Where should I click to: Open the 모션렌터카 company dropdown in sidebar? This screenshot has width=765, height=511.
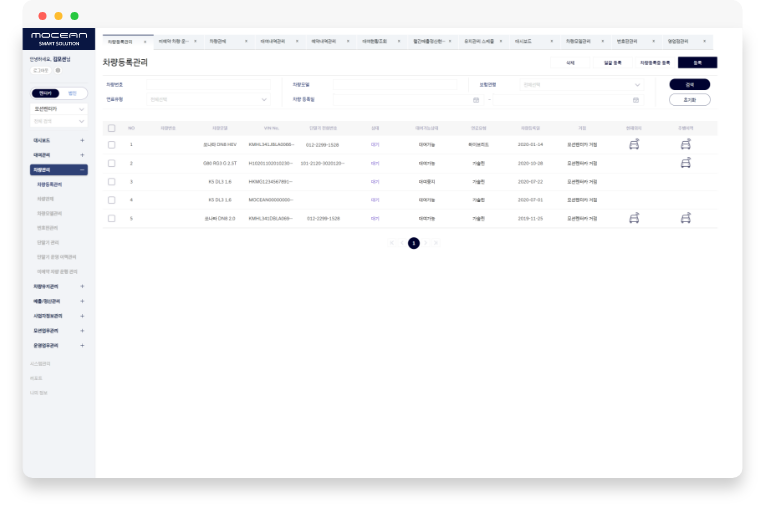click(59, 109)
